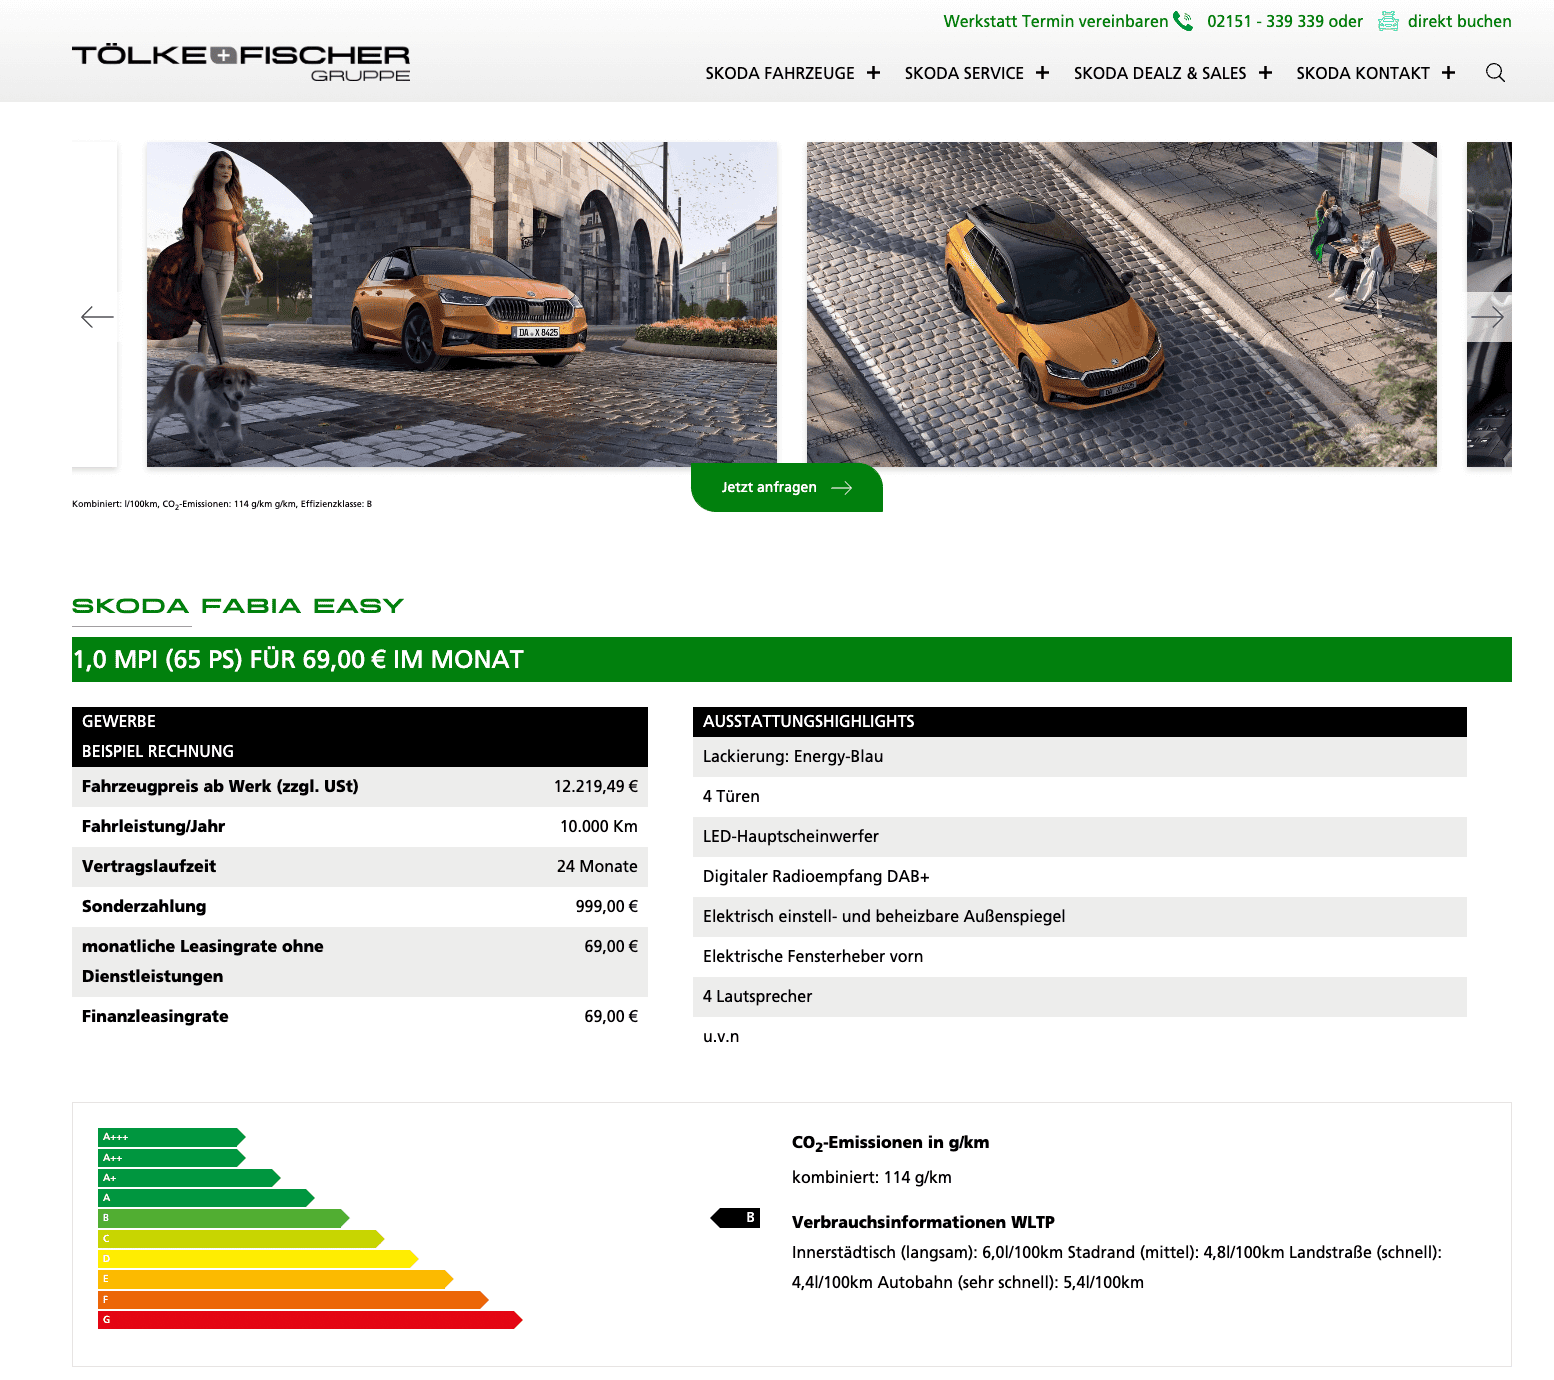Click Jetzt anfragen button
1554x1380 pixels.
coord(787,487)
